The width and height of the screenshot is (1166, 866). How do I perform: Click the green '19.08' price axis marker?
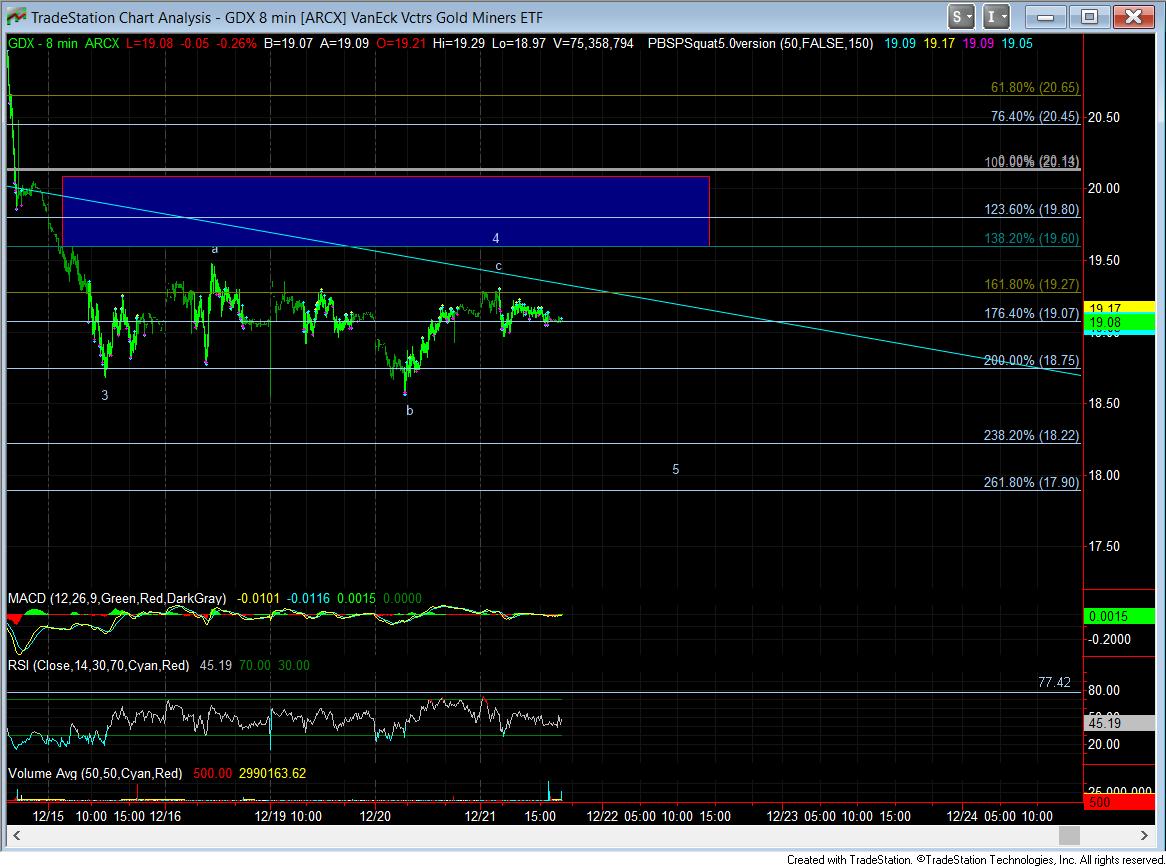click(1119, 322)
